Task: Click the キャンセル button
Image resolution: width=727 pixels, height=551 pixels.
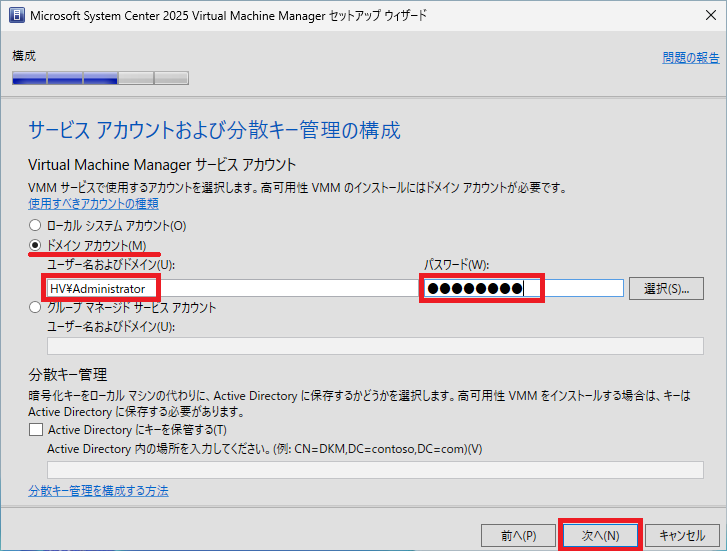Action: [682, 536]
